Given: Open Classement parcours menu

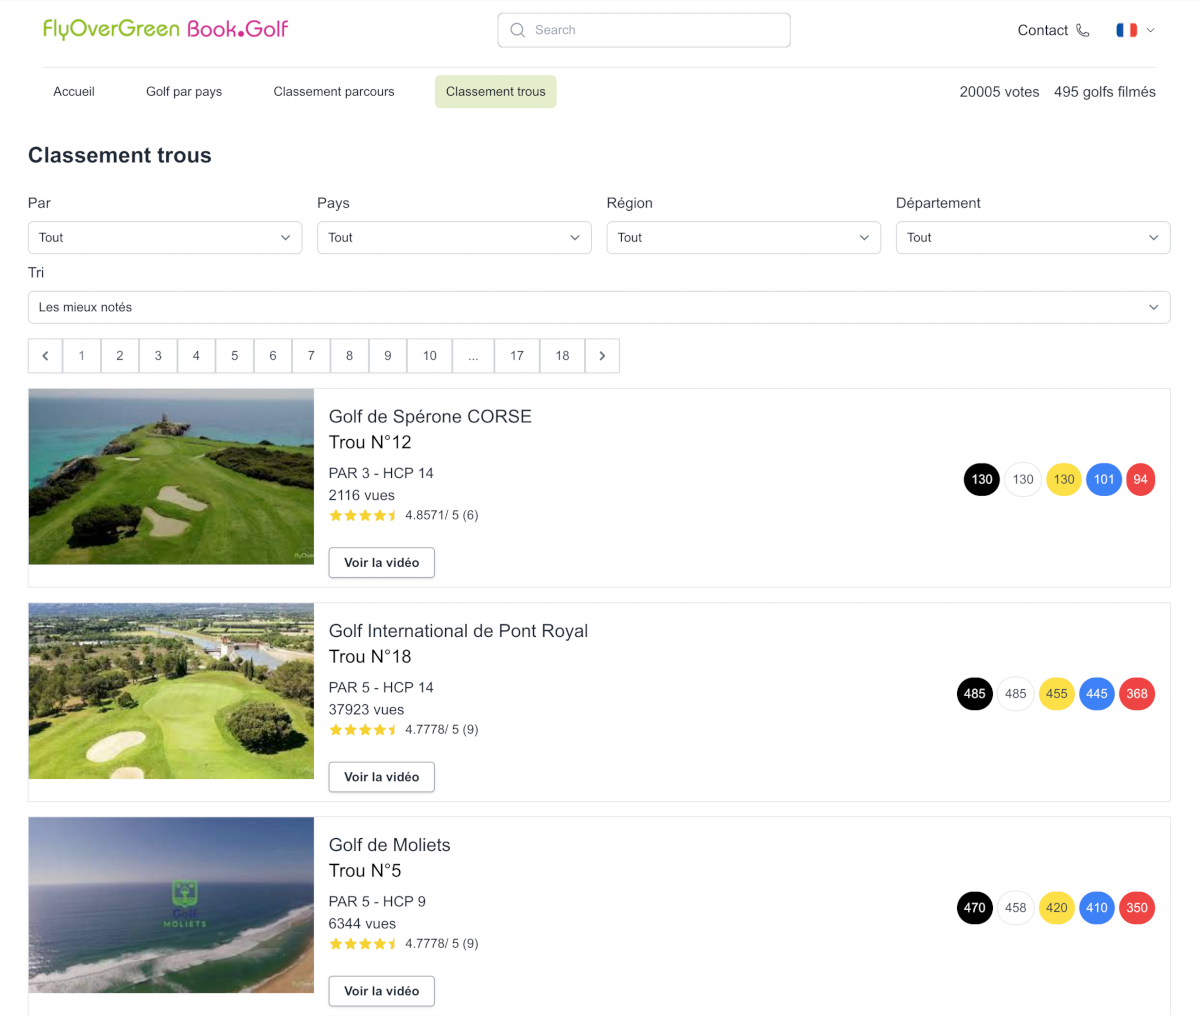Looking at the screenshot, I should [x=334, y=91].
